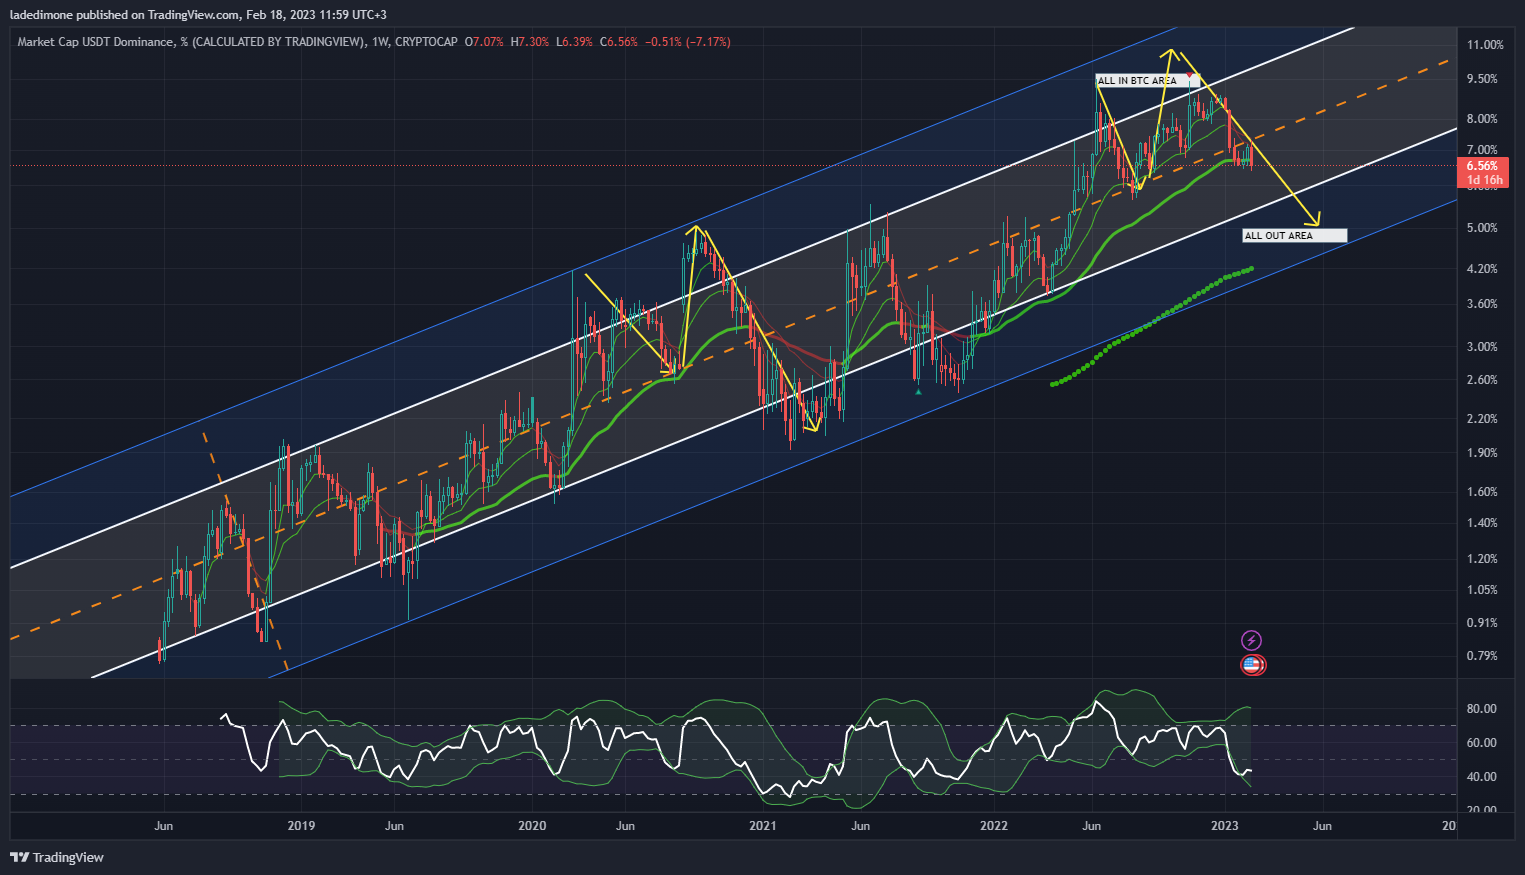Click the 7.00% price axis label
Viewport: 1525px width, 875px height.
(1482, 150)
